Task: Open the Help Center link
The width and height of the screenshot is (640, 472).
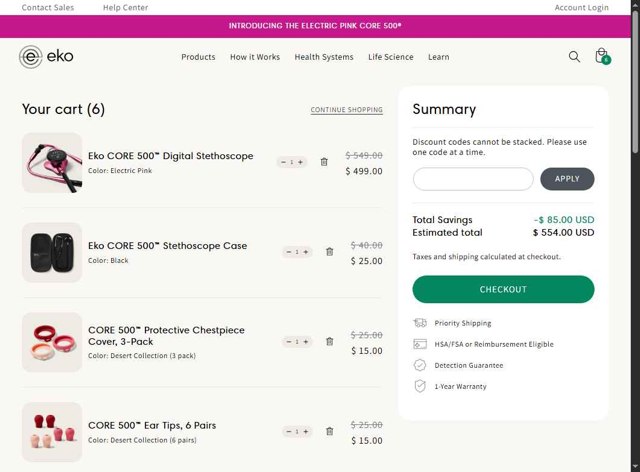Action: (x=125, y=7)
